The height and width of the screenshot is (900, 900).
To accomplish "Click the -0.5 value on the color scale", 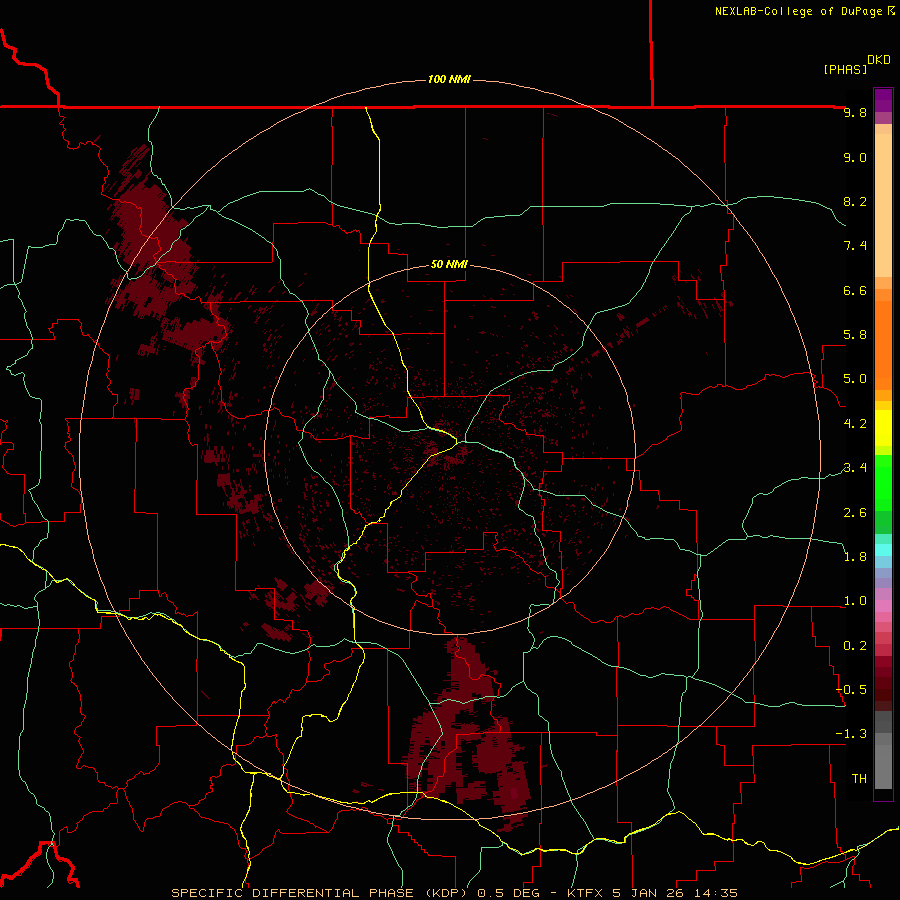I will (851, 690).
